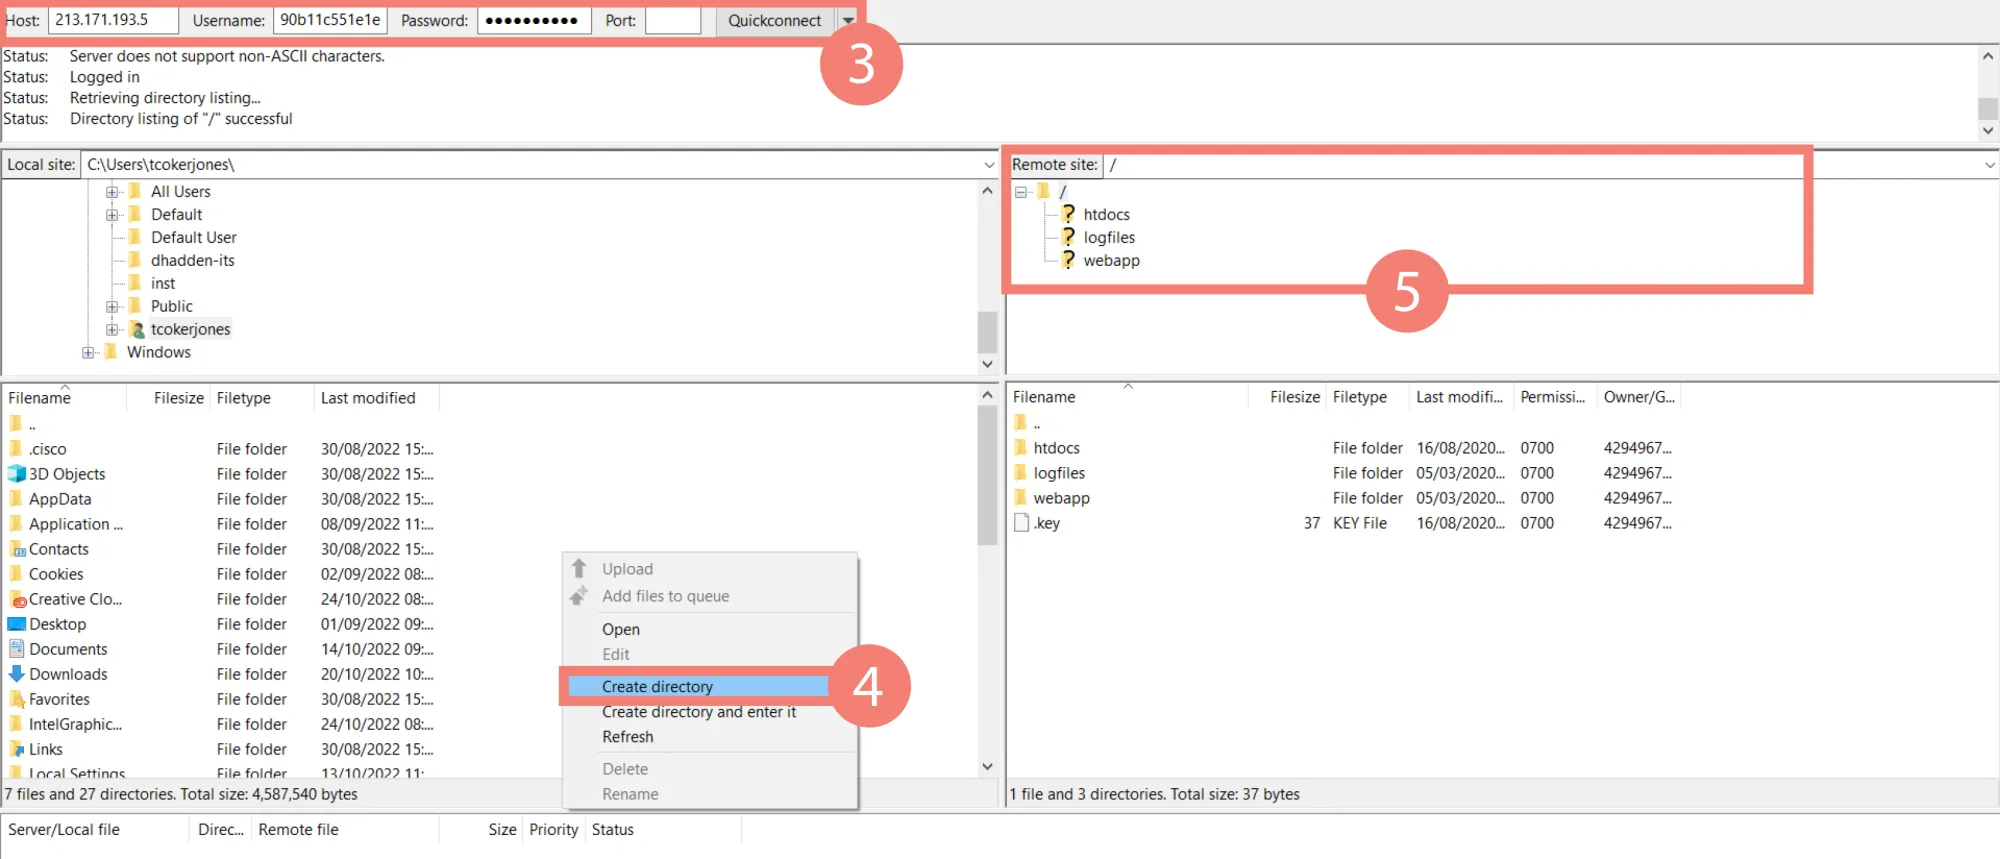Image resolution: width=2000 pixels, height=859 pixels.
Task: Expand the Public tree node
Action: click(112, 306)
